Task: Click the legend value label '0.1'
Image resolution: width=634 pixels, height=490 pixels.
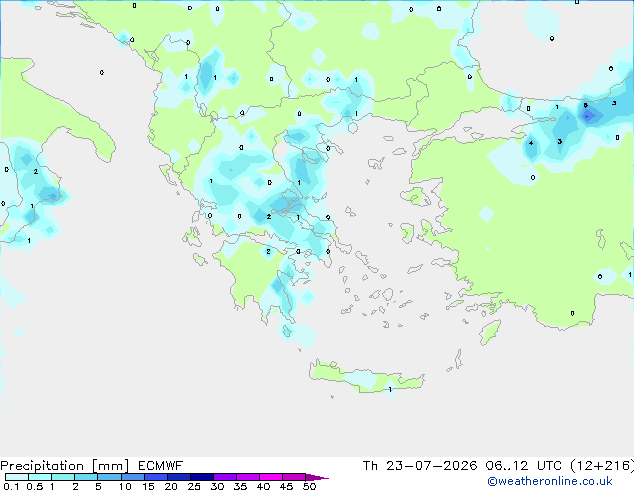Action: (x=11, y=486)
